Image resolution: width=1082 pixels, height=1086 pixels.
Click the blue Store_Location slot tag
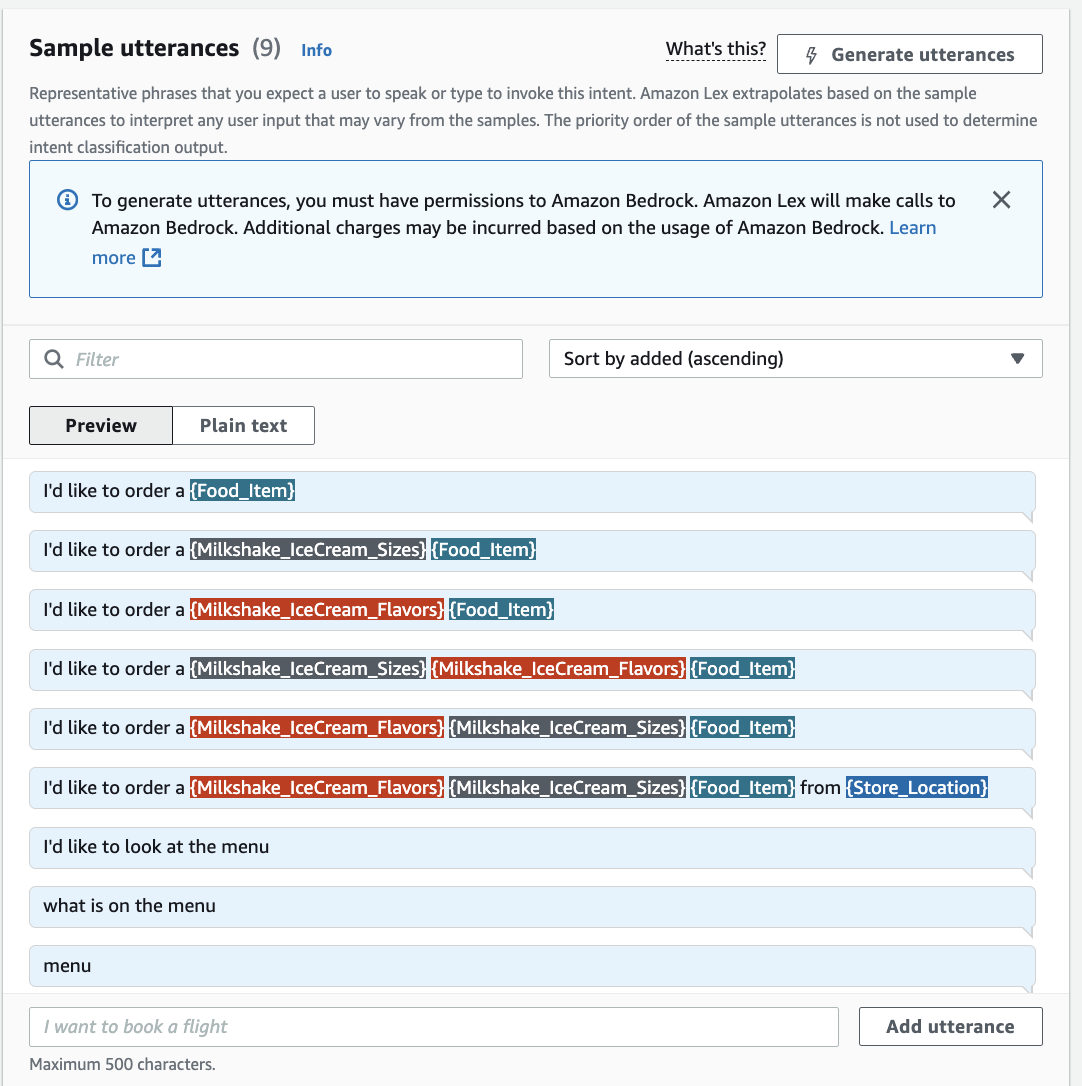[916, 787]
